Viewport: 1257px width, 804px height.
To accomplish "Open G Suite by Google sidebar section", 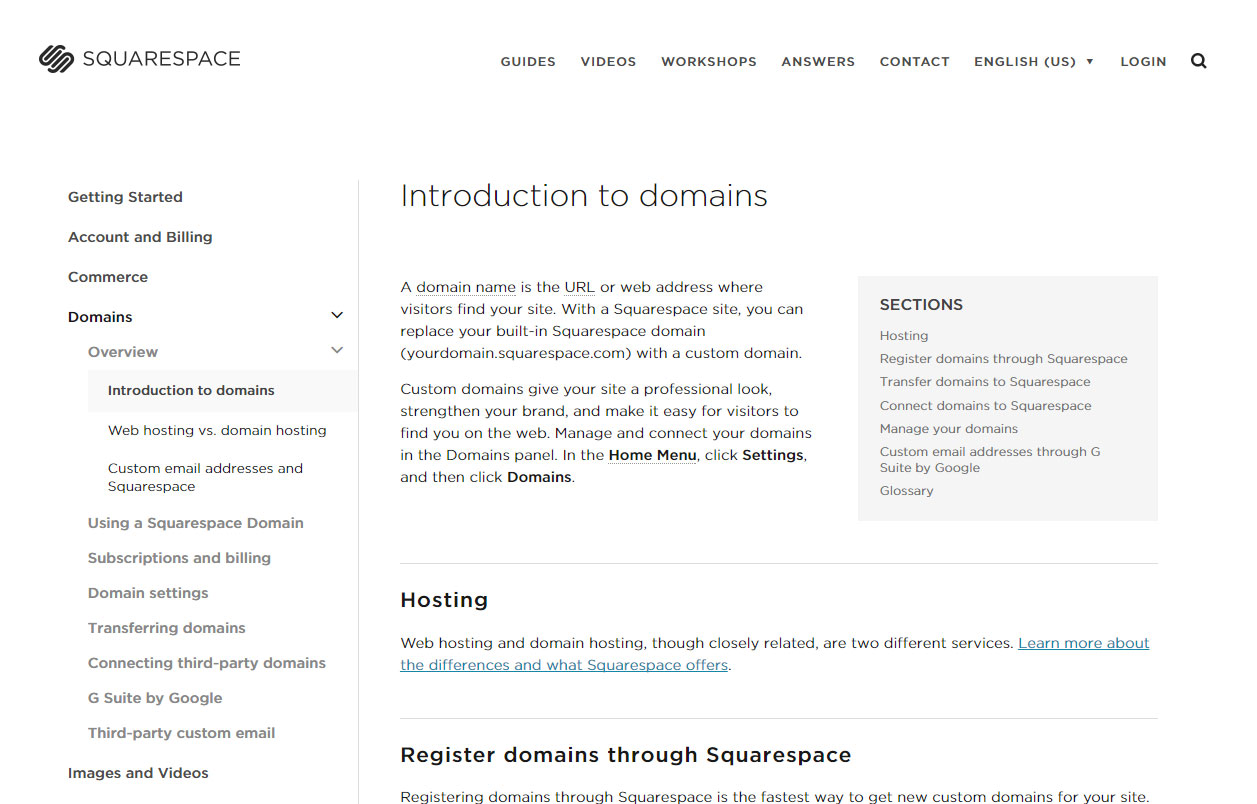I will click(x=155, y=698).
